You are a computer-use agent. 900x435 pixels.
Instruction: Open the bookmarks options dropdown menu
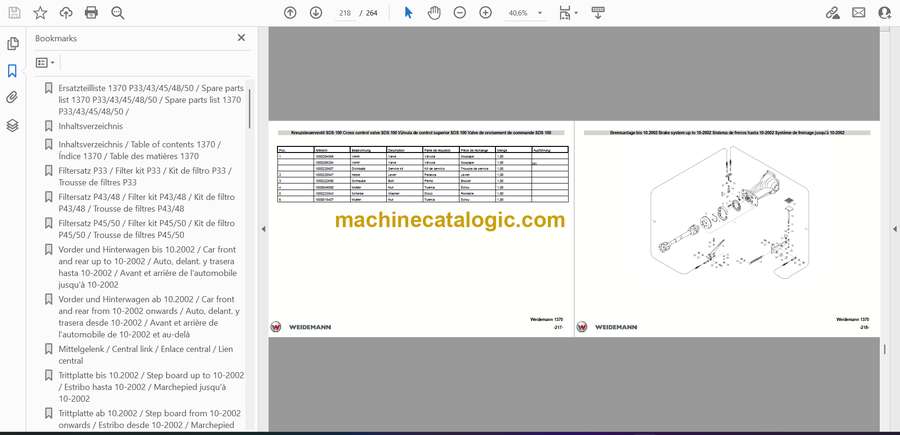tap(44, 62)
